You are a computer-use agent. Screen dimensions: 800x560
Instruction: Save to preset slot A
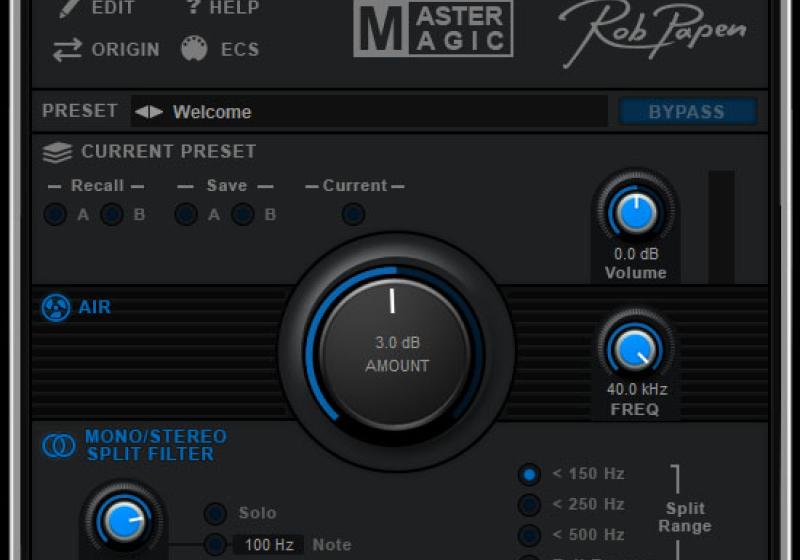[x=186, y=214]
